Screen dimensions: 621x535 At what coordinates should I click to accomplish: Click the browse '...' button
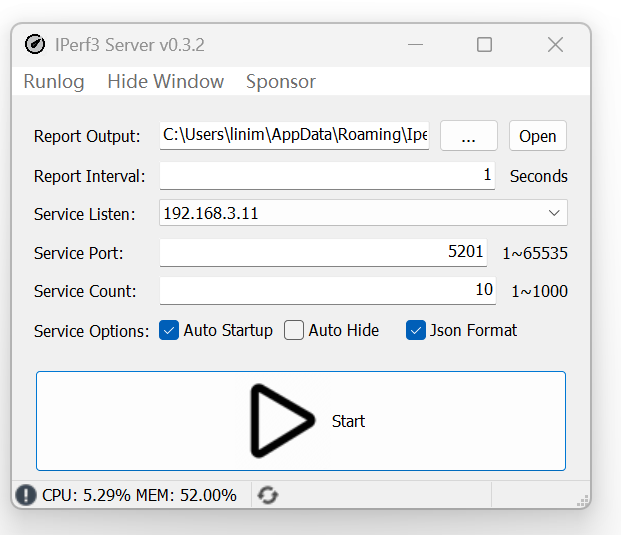[469, 137]
